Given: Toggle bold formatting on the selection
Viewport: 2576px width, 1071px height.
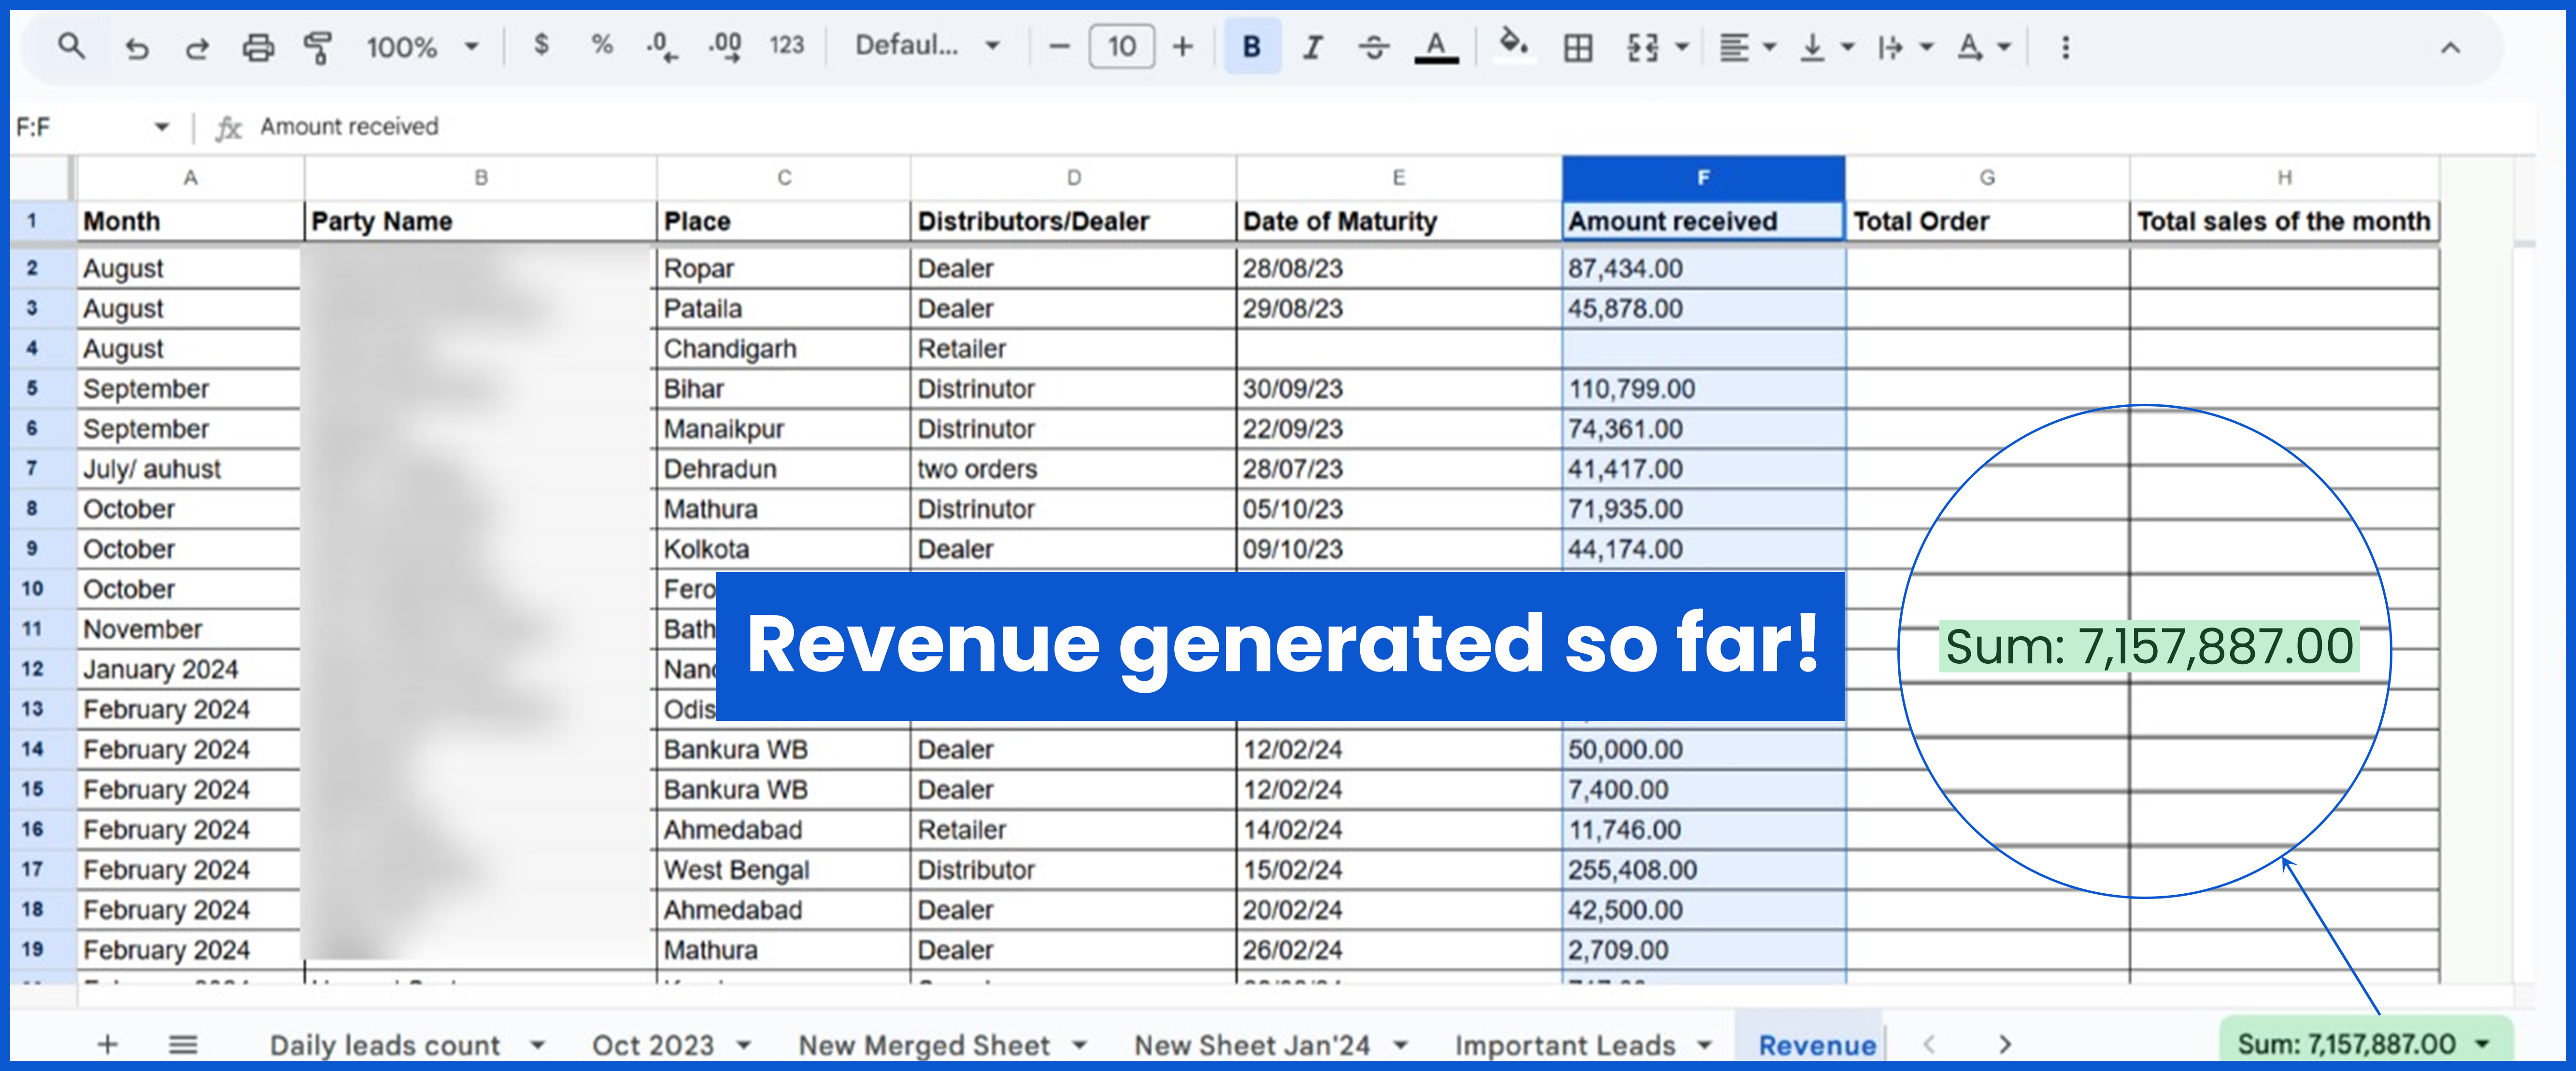Looking at the screenshot, I should pyautogui.click(x=1251, y=46).
